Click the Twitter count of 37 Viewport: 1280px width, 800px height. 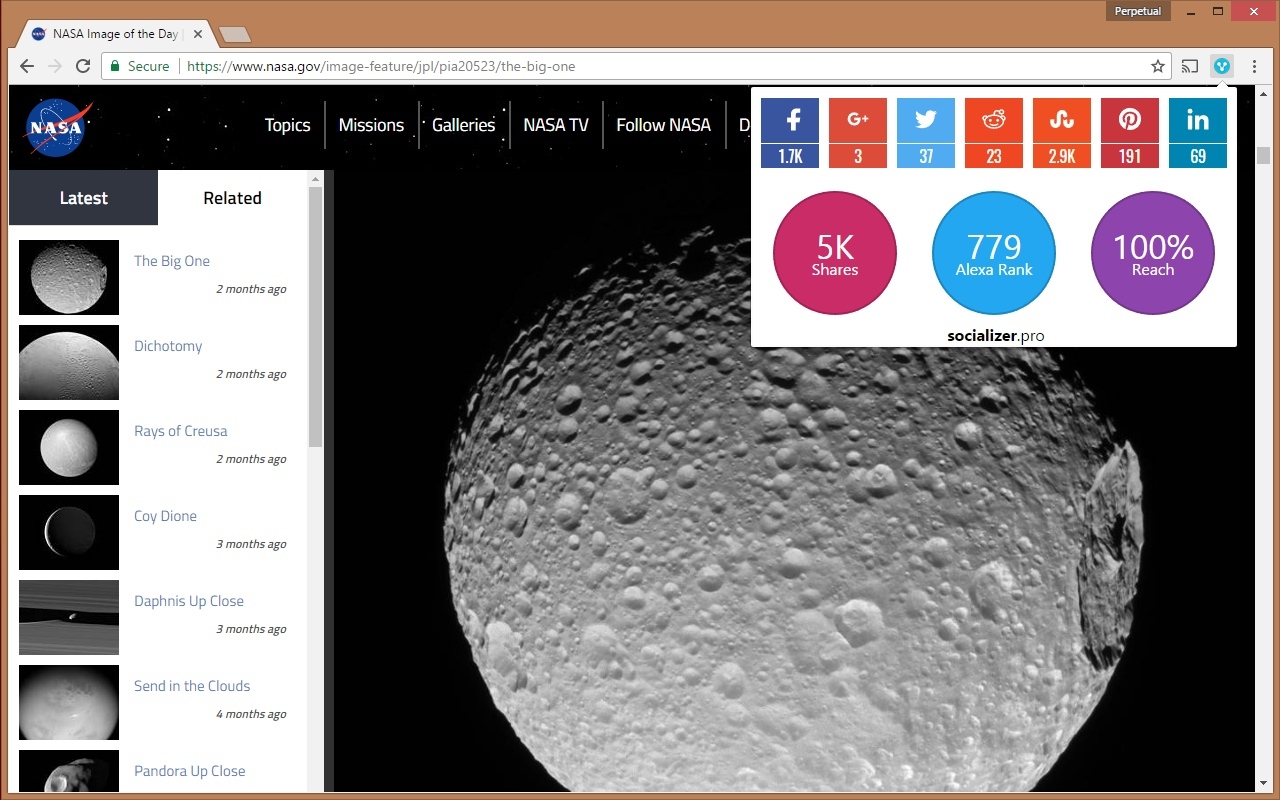pyautogui.click(x=926, y=156)
